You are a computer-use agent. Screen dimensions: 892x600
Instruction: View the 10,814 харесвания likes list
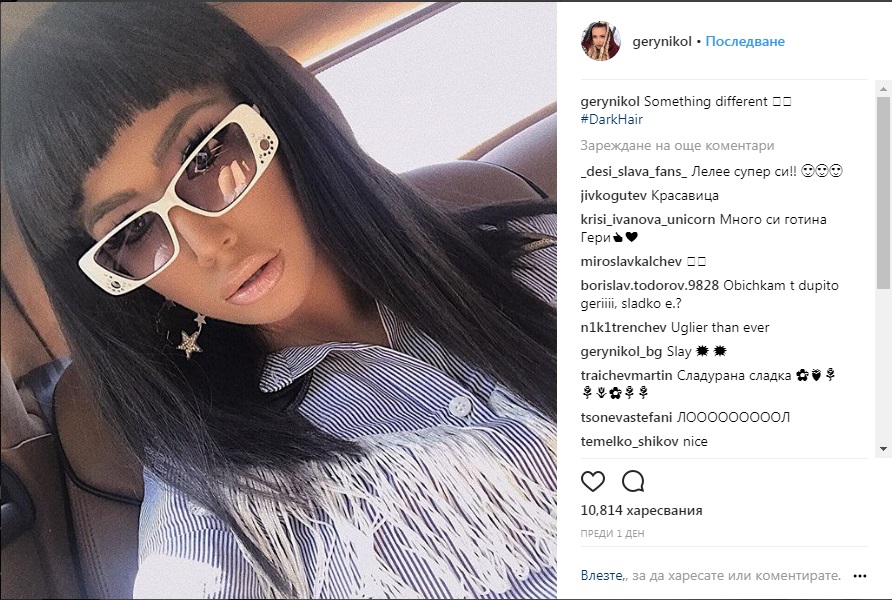(x=641, y=510)
